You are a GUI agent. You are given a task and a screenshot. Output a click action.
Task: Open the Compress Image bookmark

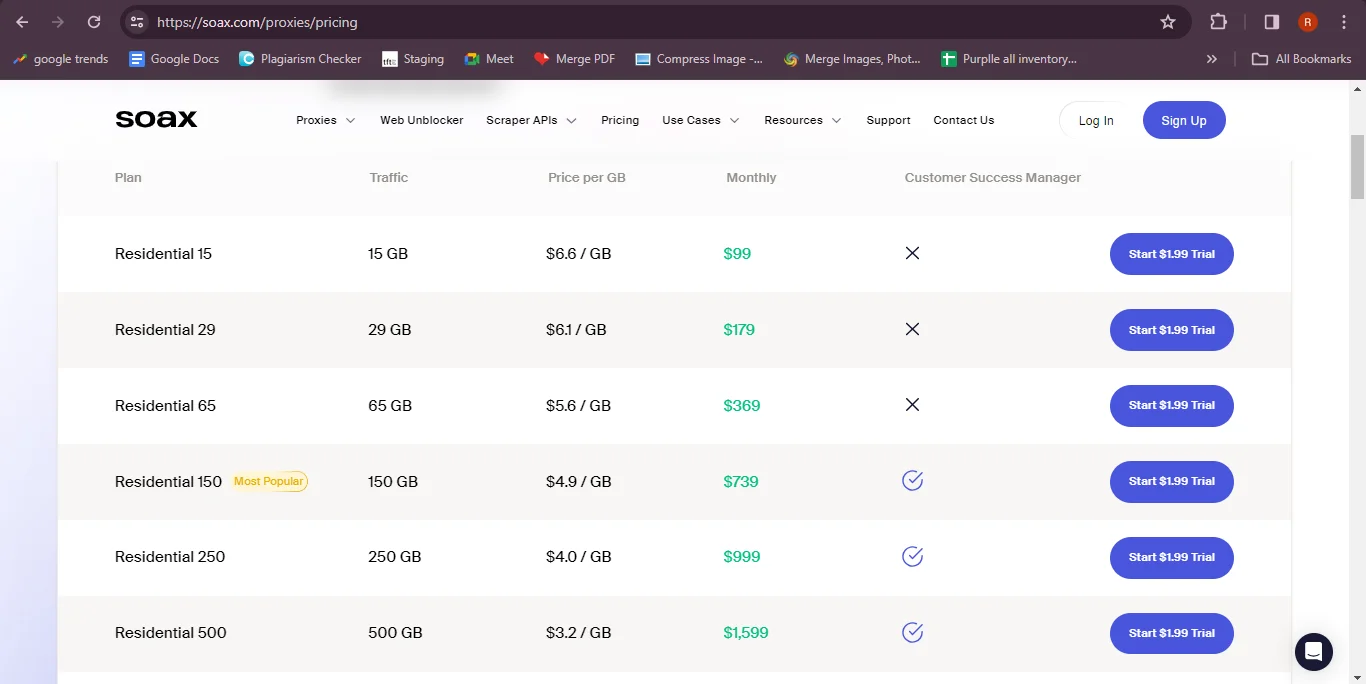coord(699,59)
